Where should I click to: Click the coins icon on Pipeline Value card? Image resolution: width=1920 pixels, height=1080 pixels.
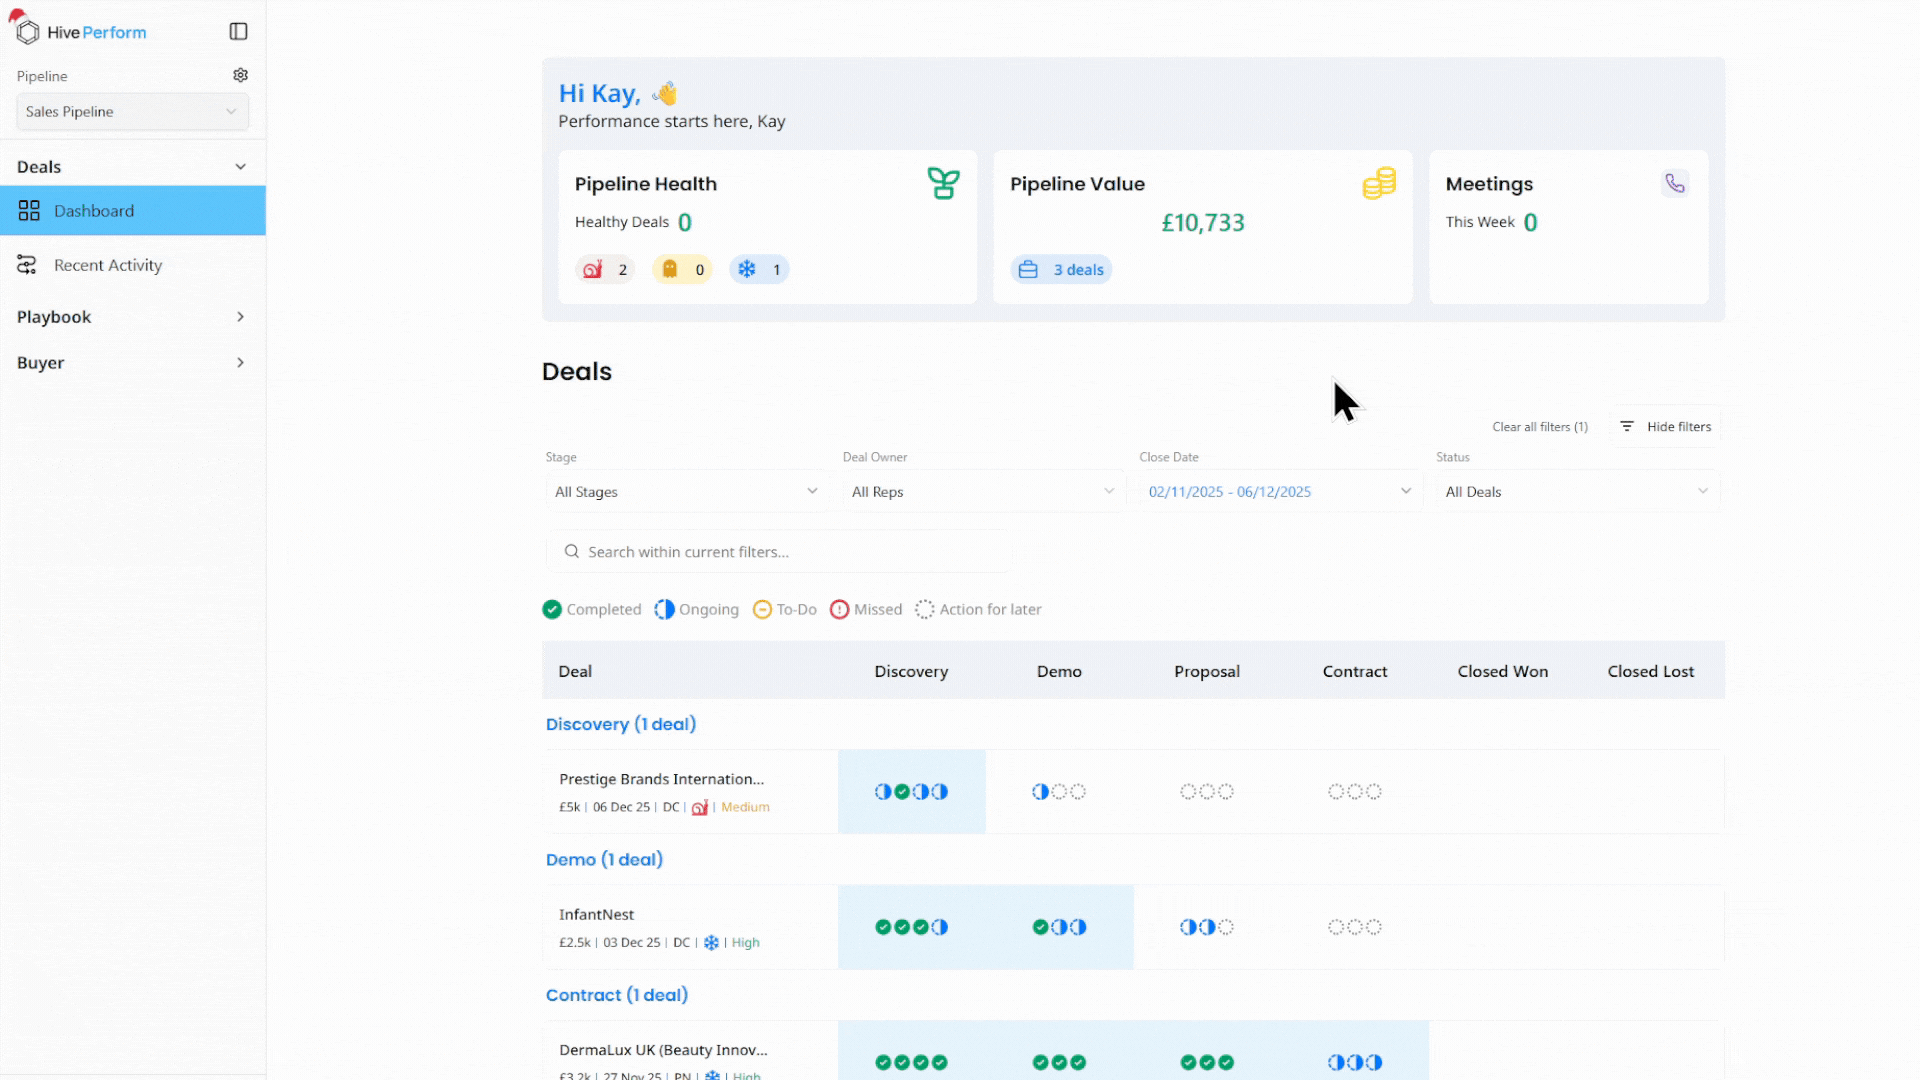[x=1380, y=183]
